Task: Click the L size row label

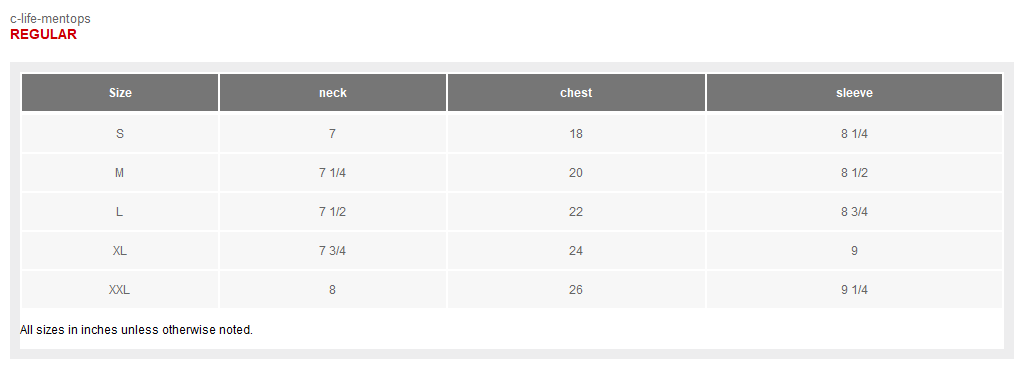Action: pyautogui.click(x=120, y=212)
